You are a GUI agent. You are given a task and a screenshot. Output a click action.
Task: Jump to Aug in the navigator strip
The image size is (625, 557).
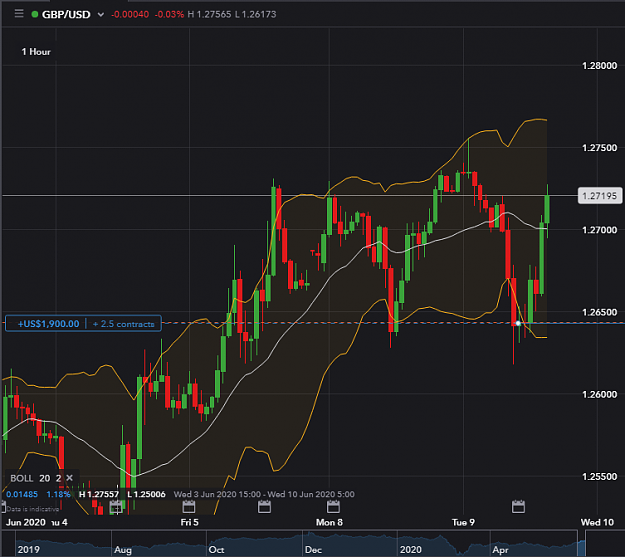[x=123, y=550]
